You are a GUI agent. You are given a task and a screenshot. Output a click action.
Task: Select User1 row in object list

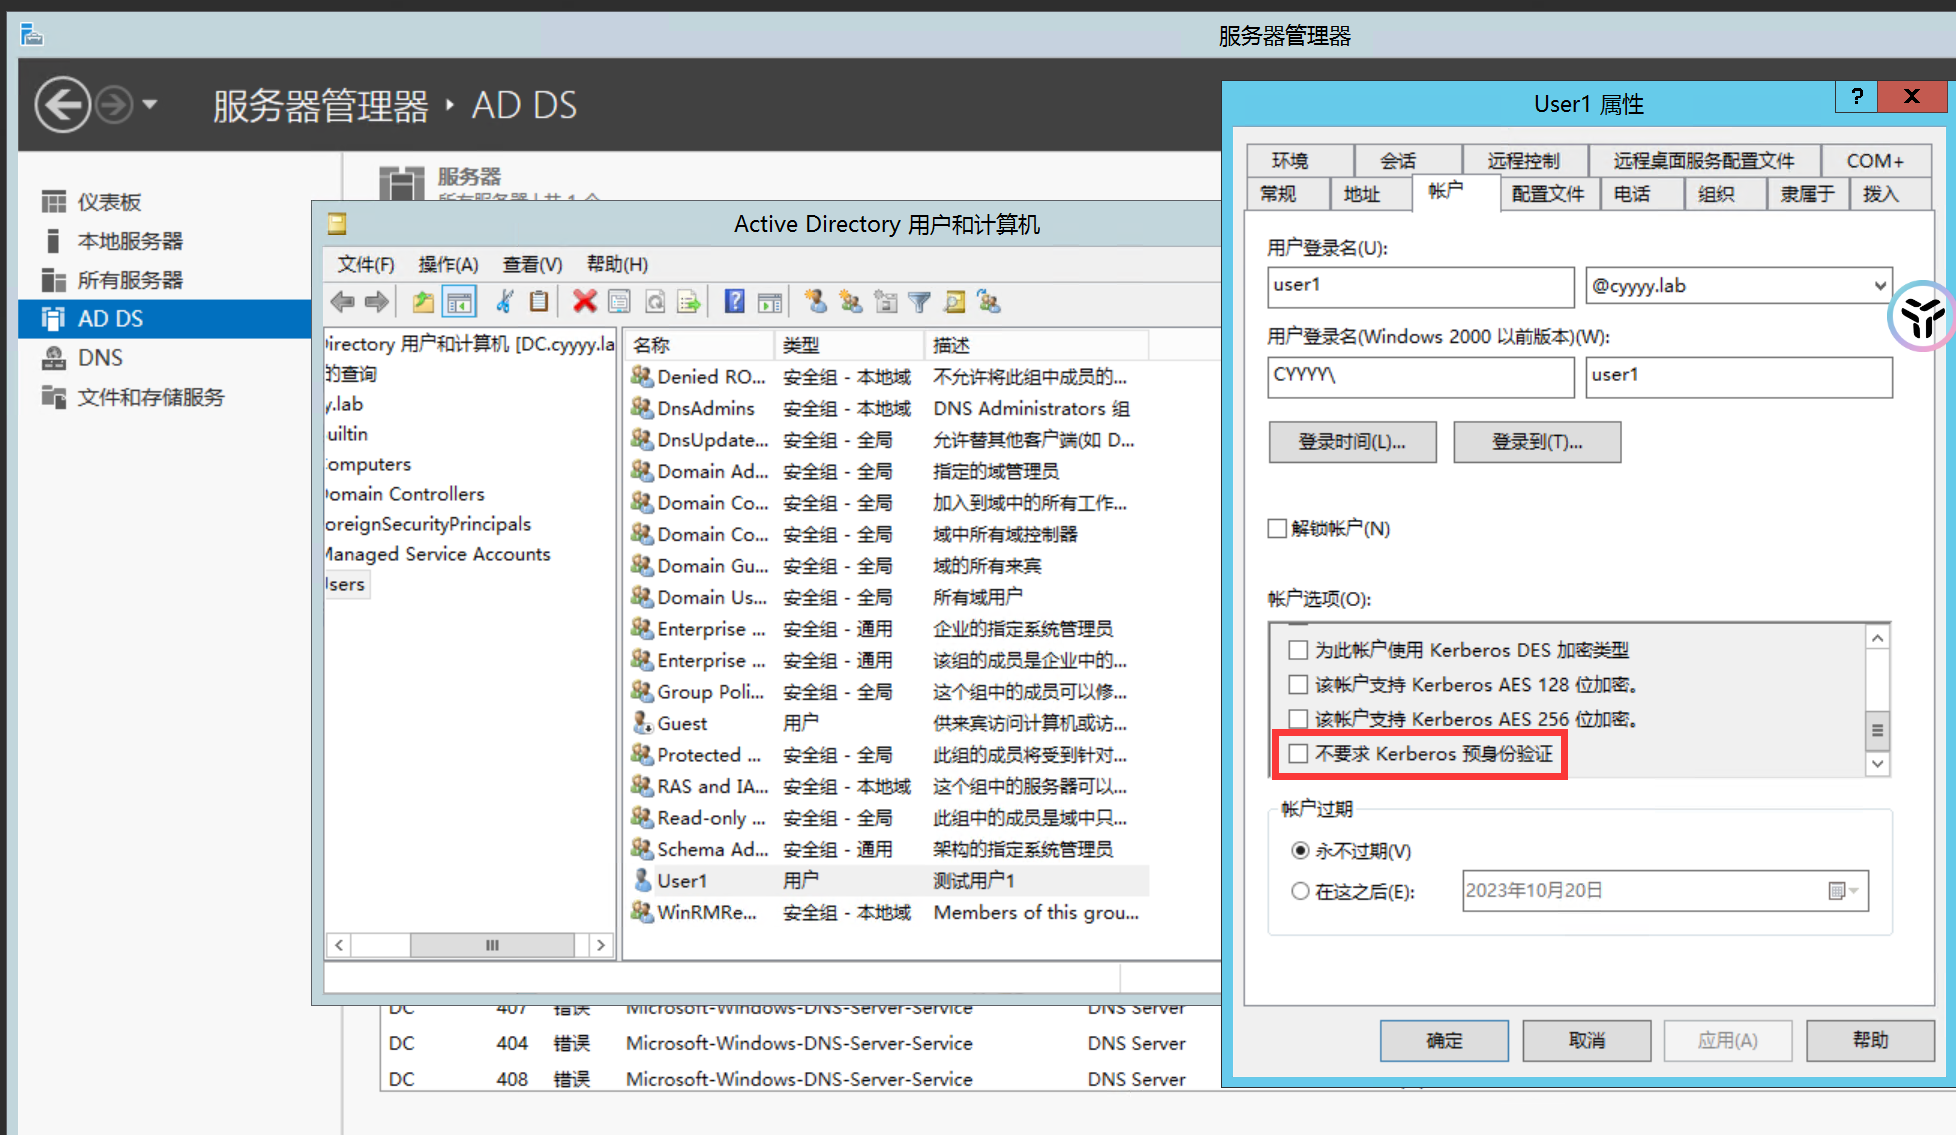pos(889,881)
